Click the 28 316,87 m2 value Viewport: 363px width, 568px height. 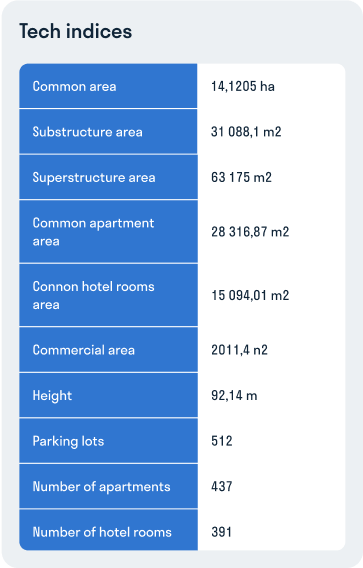pyautogui.click(x=250, y=232)
